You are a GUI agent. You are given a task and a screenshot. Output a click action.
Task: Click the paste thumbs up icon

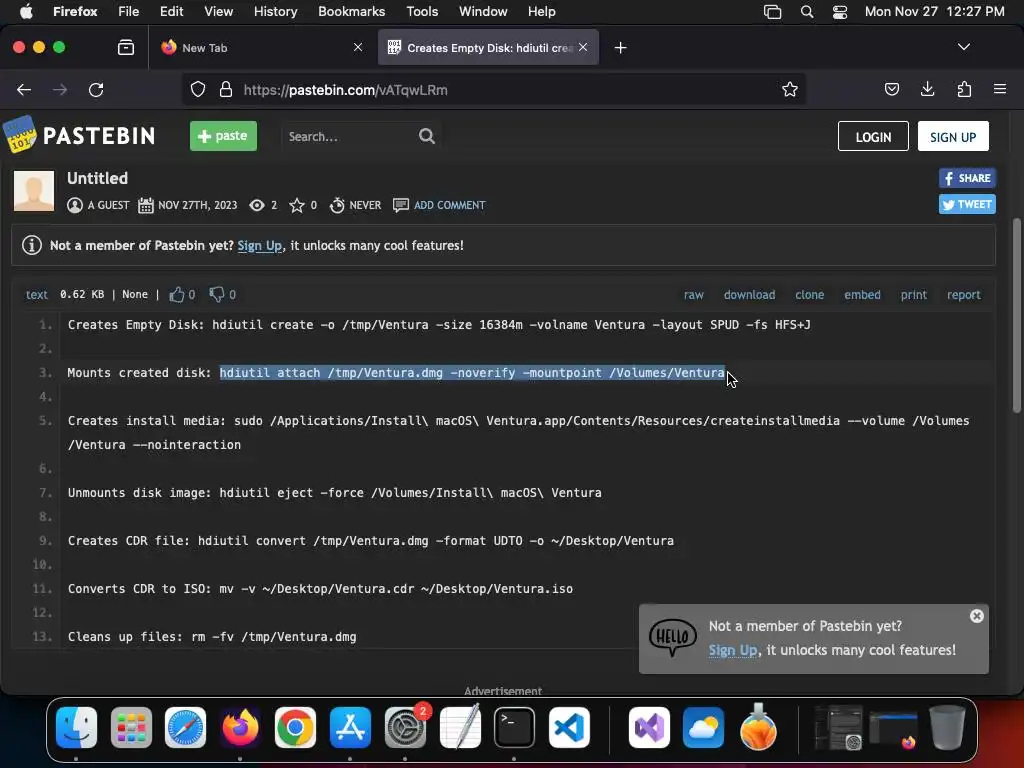(176, 295)
